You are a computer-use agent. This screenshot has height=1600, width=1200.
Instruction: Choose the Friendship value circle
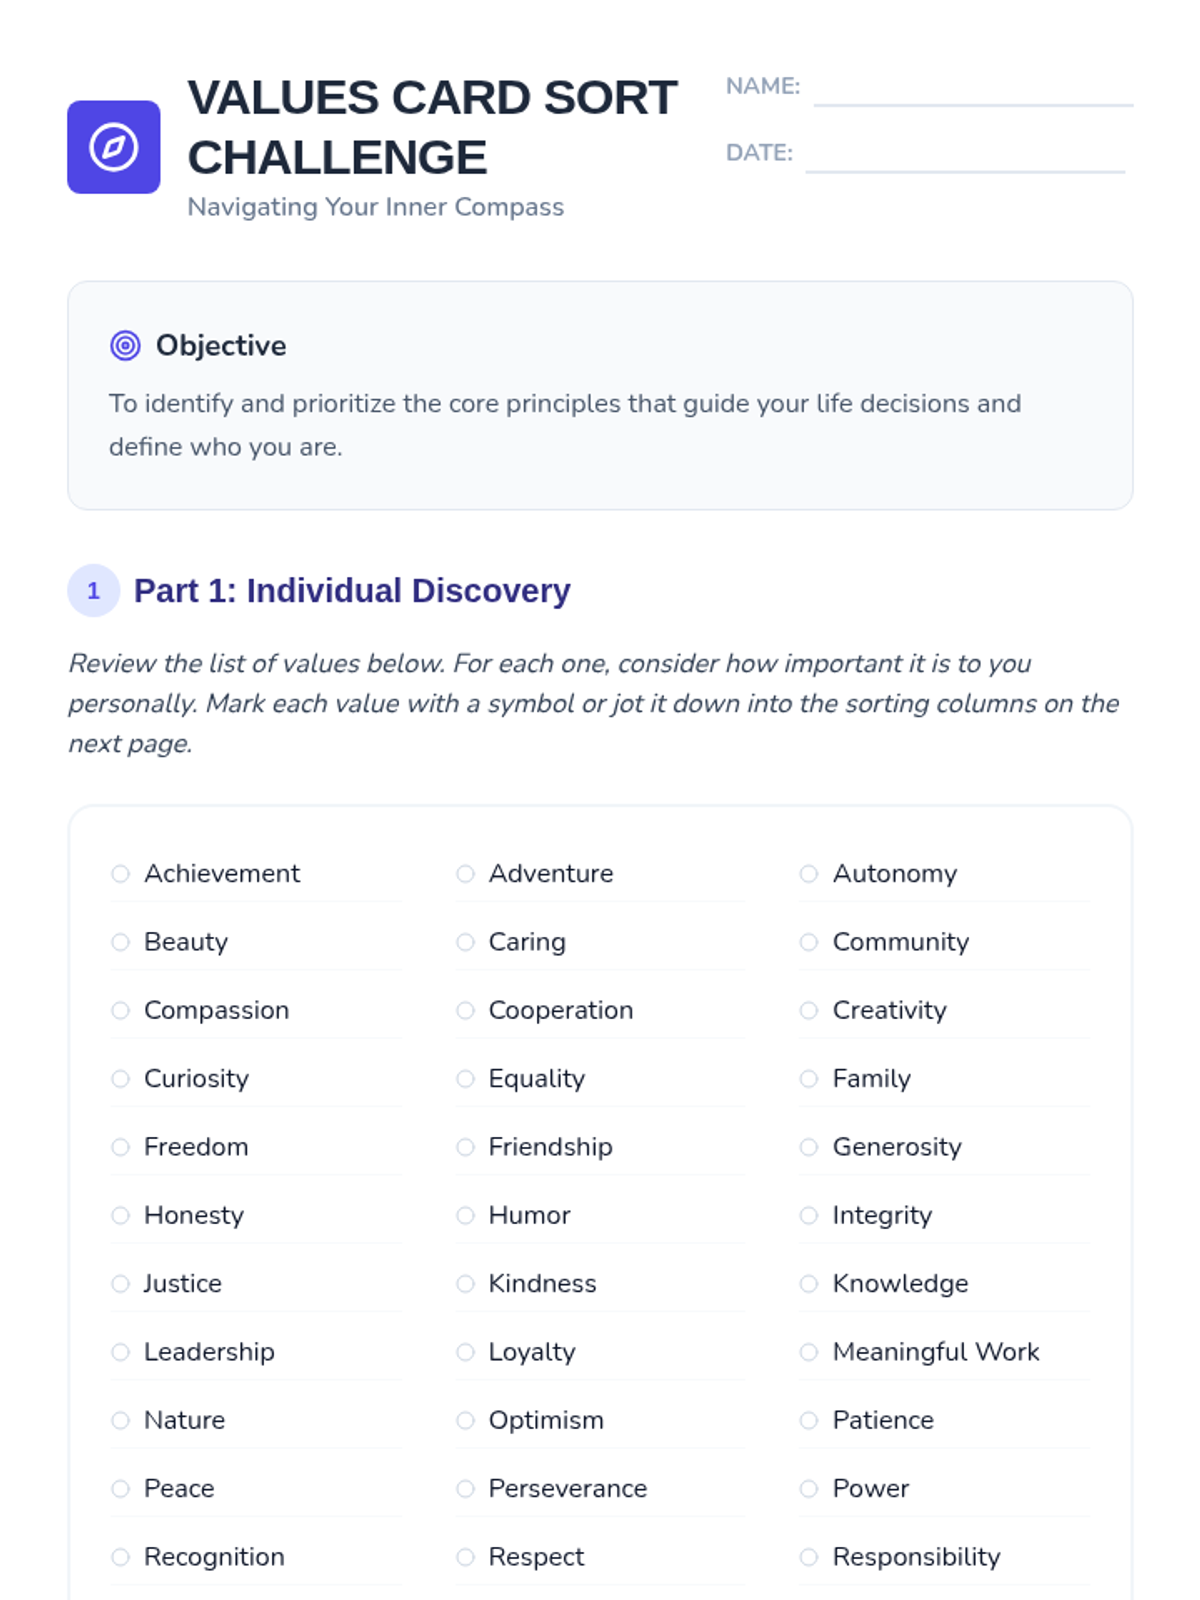tap(465, 1147)
